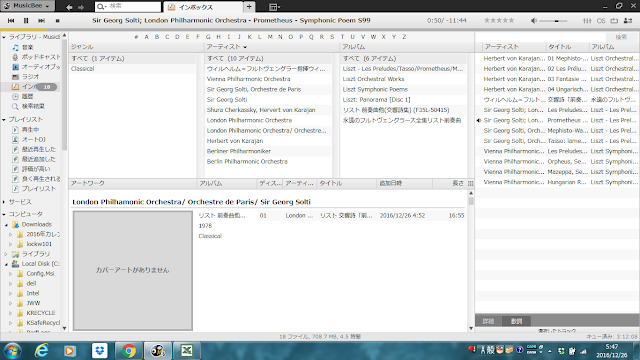Collapse the Downloads folder tree
Screen dimensions: 640x360
pos(6,225)
